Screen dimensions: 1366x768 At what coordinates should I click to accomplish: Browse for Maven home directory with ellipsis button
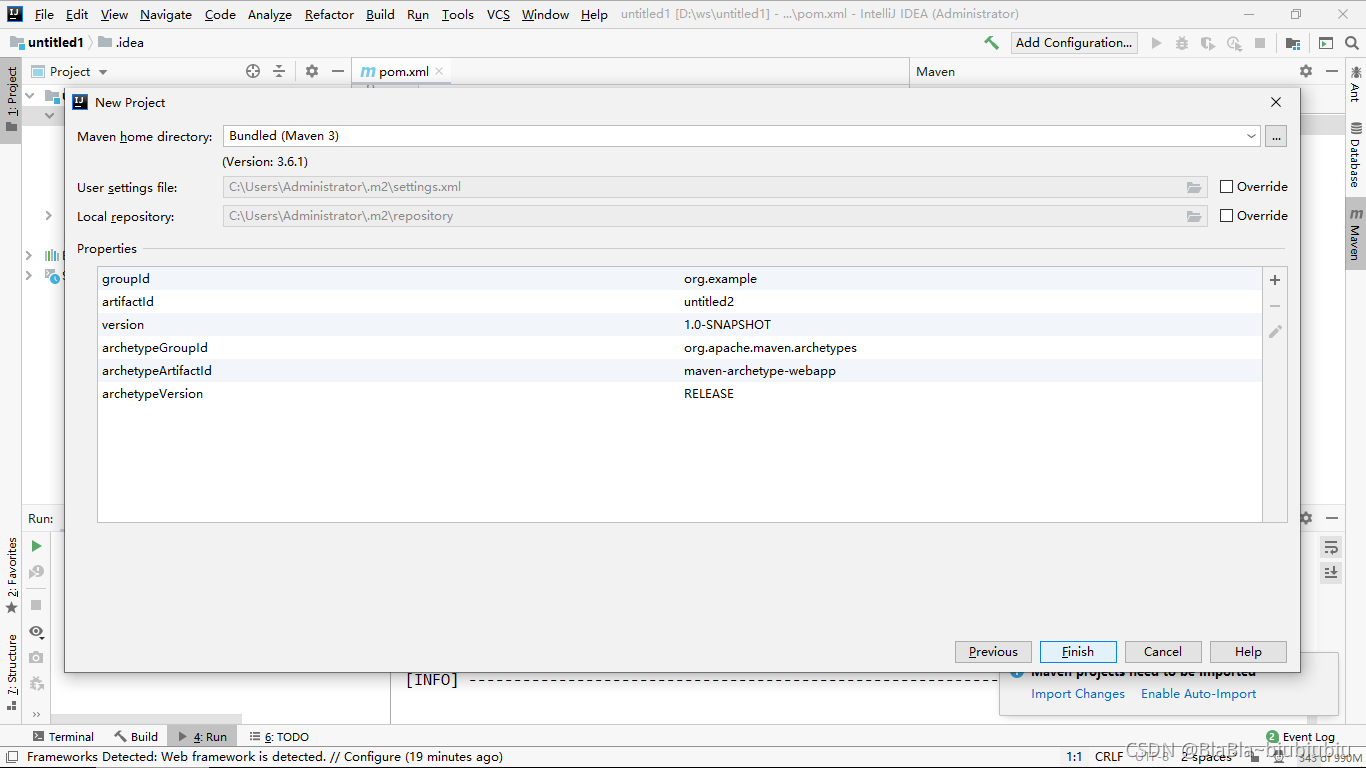[x=1275, y=136]
